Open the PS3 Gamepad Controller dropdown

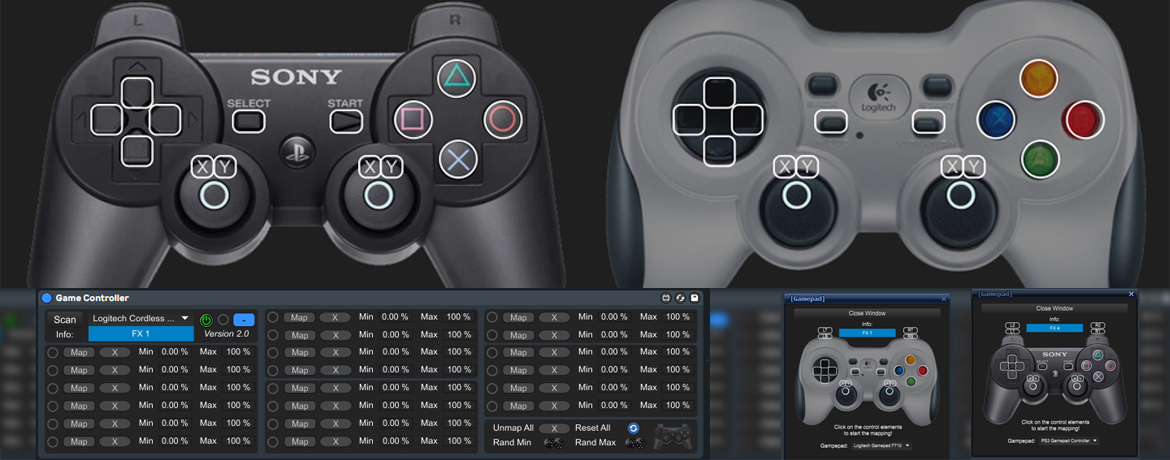tap(1068, 440)
